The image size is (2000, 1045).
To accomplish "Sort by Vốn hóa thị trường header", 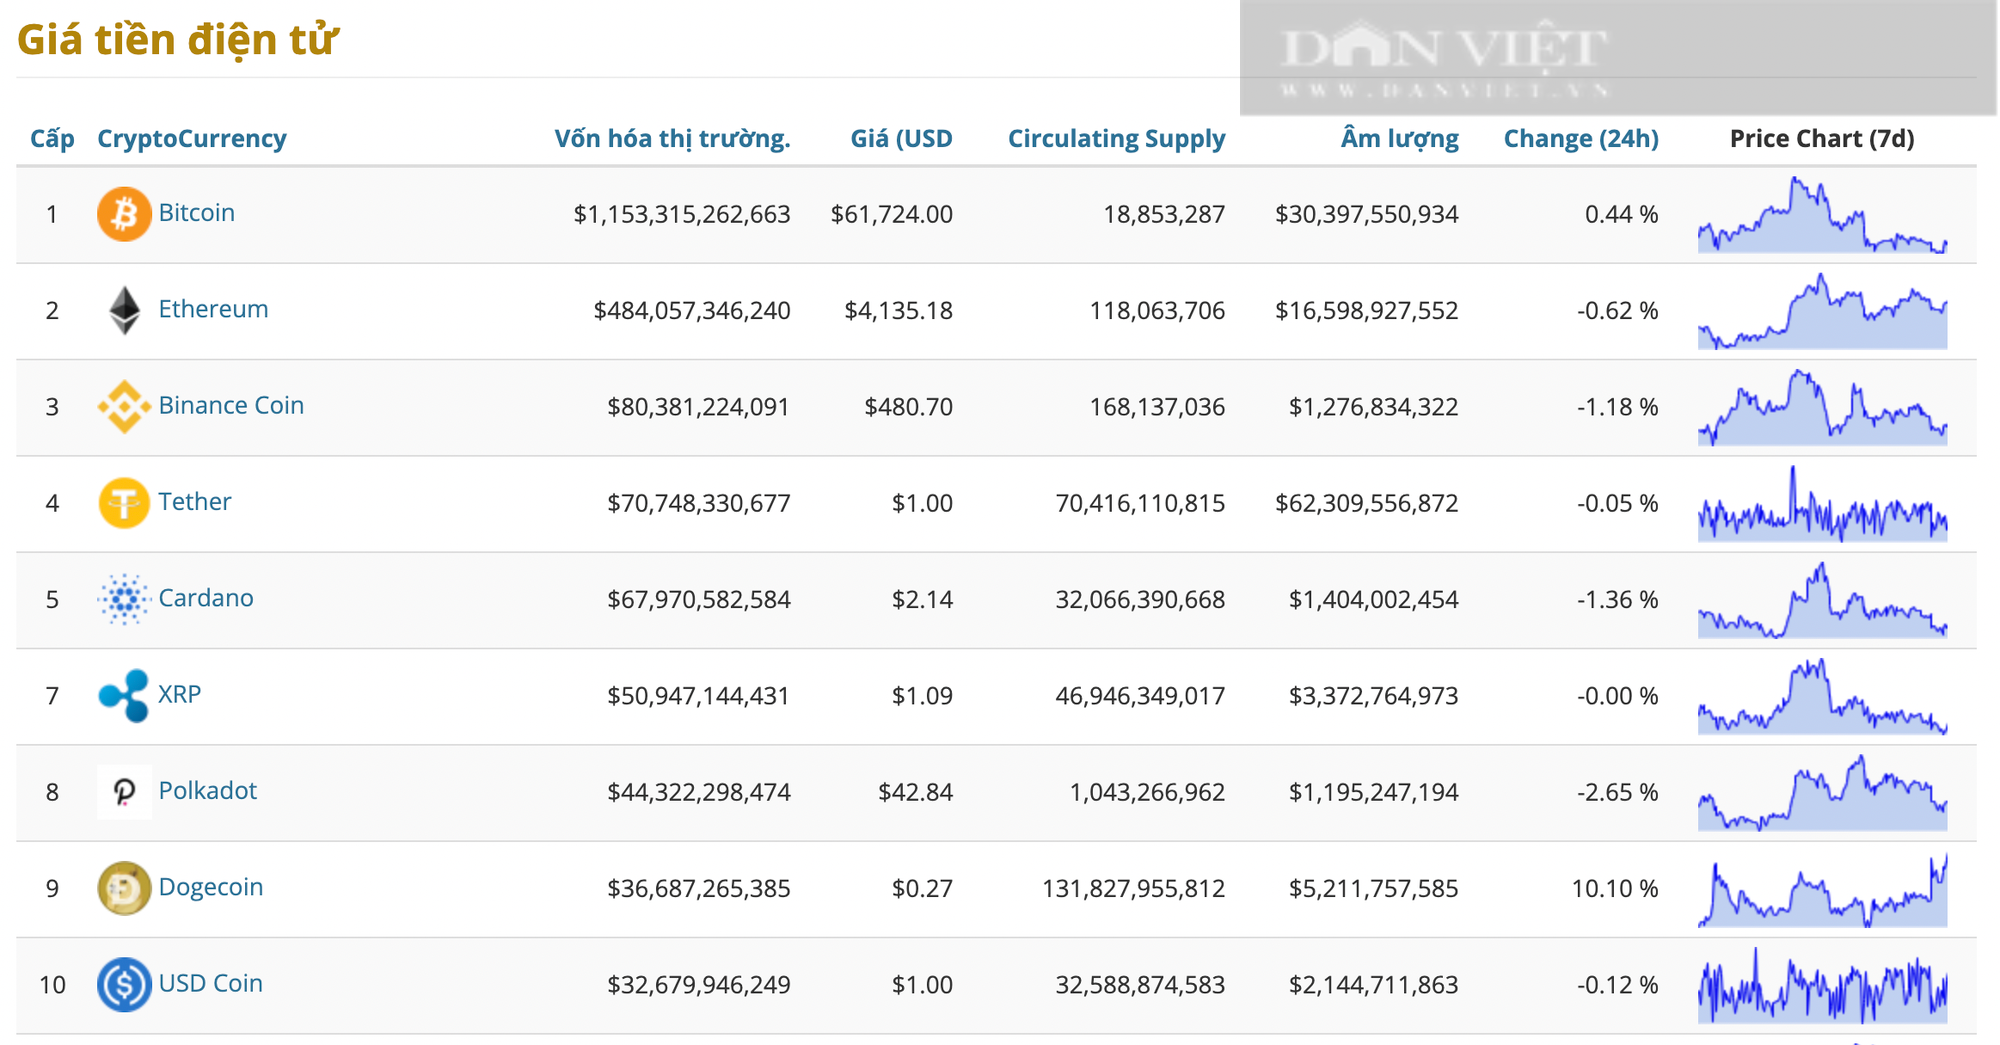I will (x=672, y=139).
